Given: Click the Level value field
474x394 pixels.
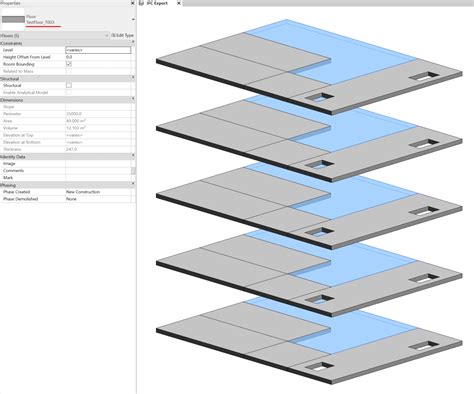Looking at the screenshot, I should [98, 50].
